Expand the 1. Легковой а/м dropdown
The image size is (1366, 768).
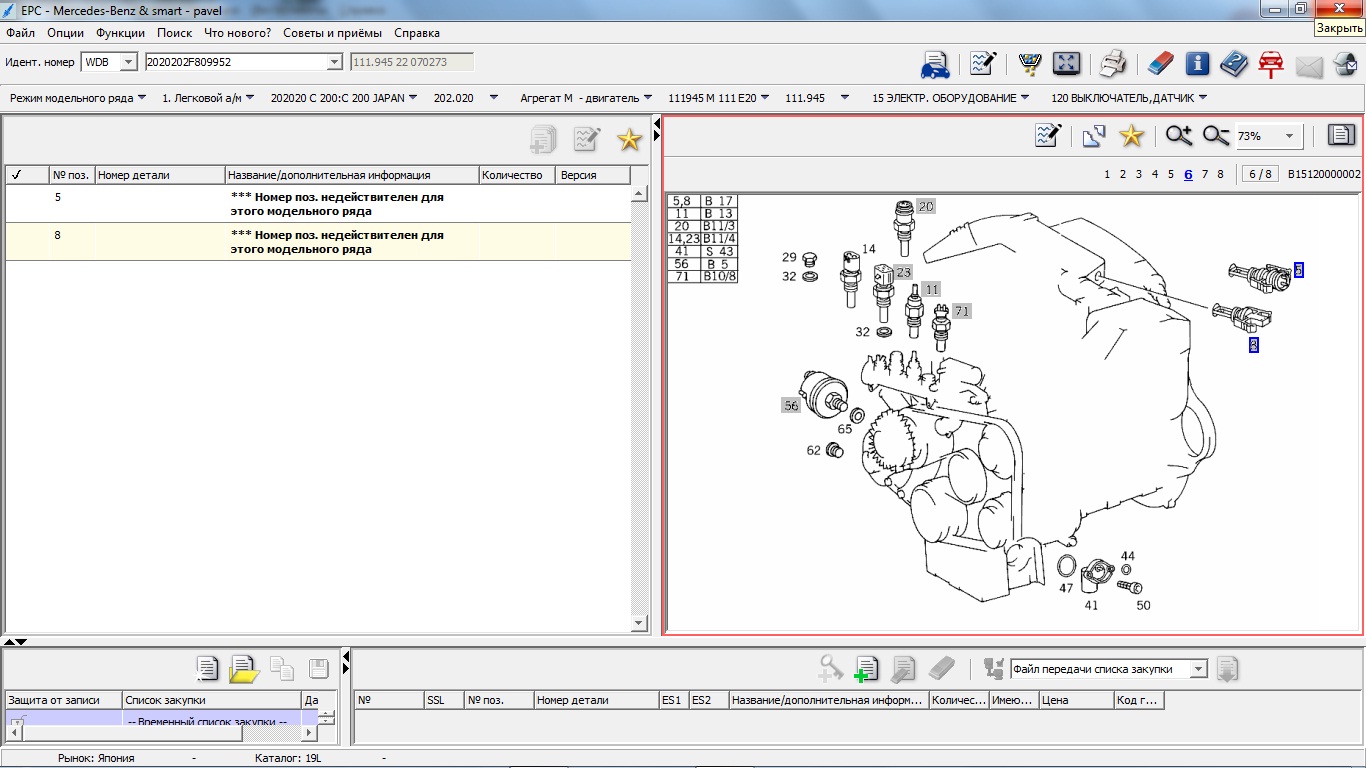click(249, 98)
